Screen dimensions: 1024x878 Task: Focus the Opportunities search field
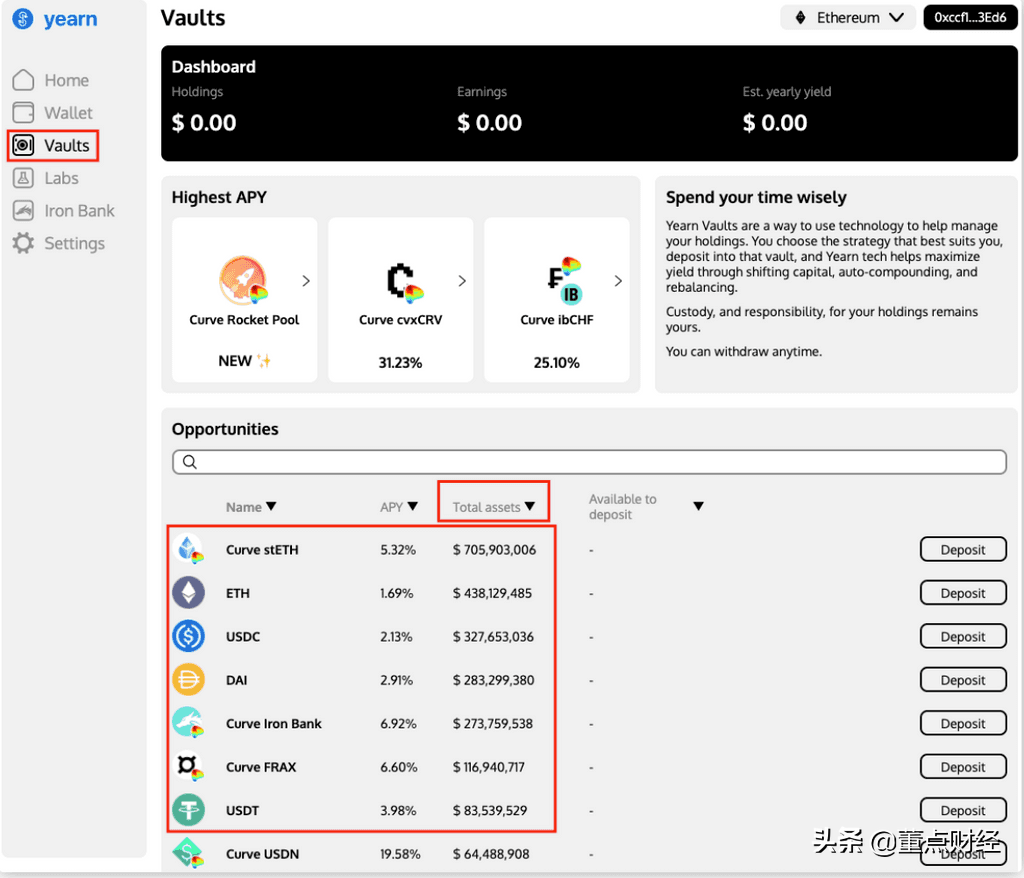(x=589, y=462)
